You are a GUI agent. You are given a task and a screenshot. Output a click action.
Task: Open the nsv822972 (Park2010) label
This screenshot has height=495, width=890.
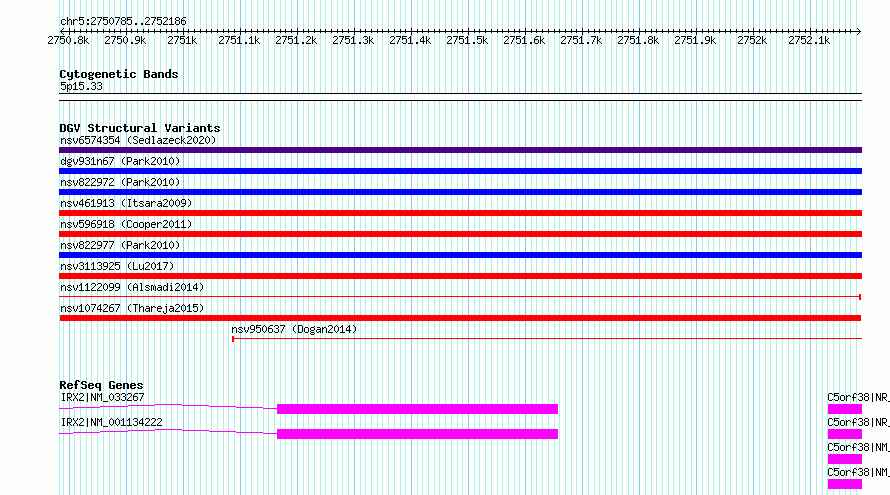pos(120,182)
